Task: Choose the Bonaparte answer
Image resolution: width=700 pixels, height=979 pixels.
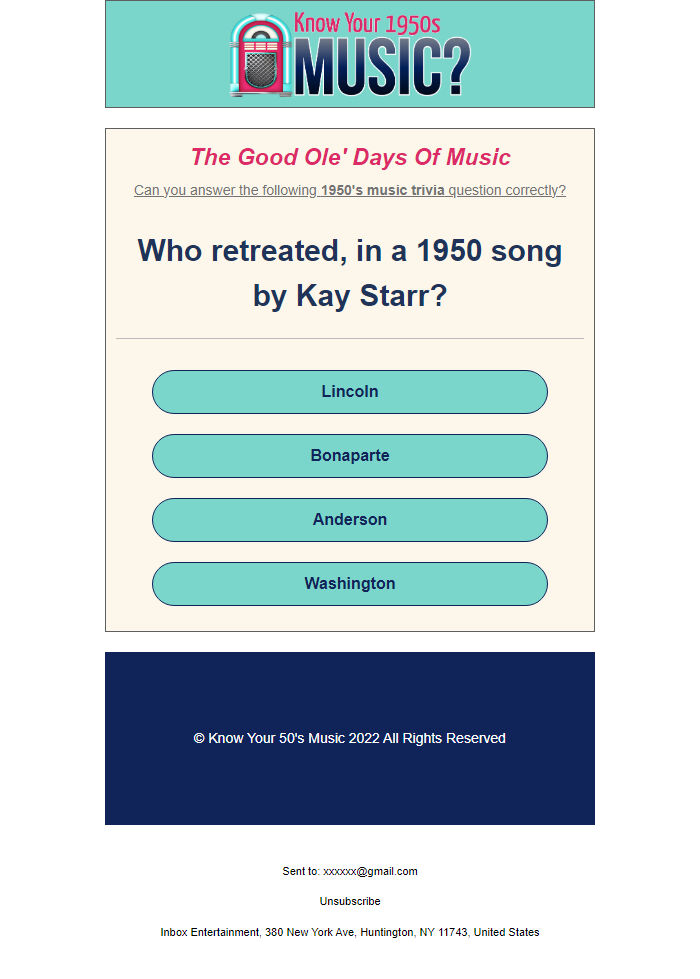Action: 350,456
